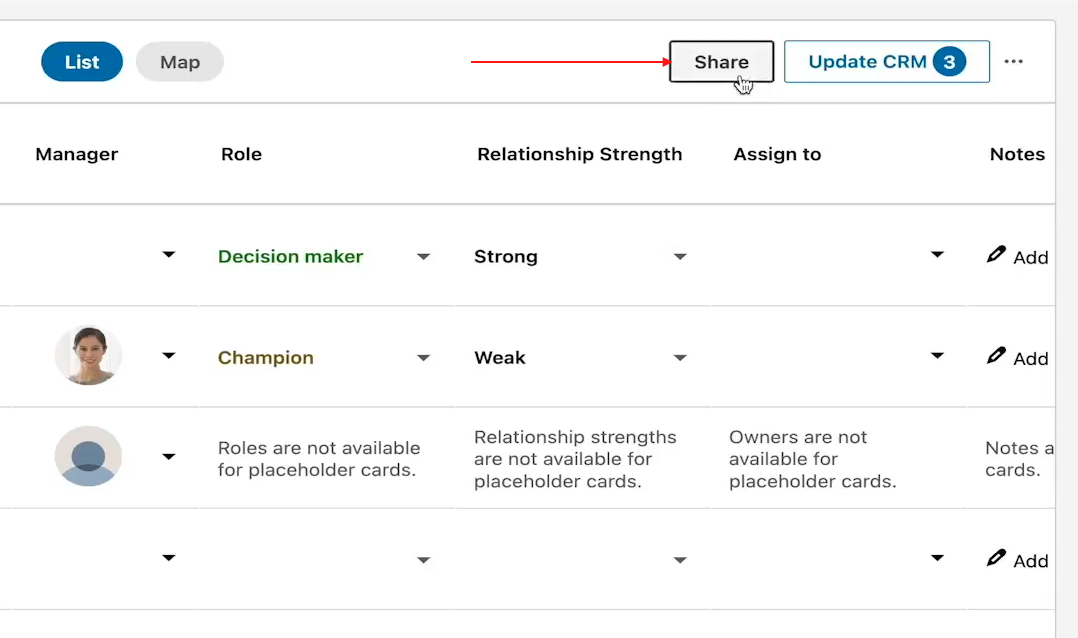Click the Share button
Viewport: 1078px width, 638px height.
721,62
